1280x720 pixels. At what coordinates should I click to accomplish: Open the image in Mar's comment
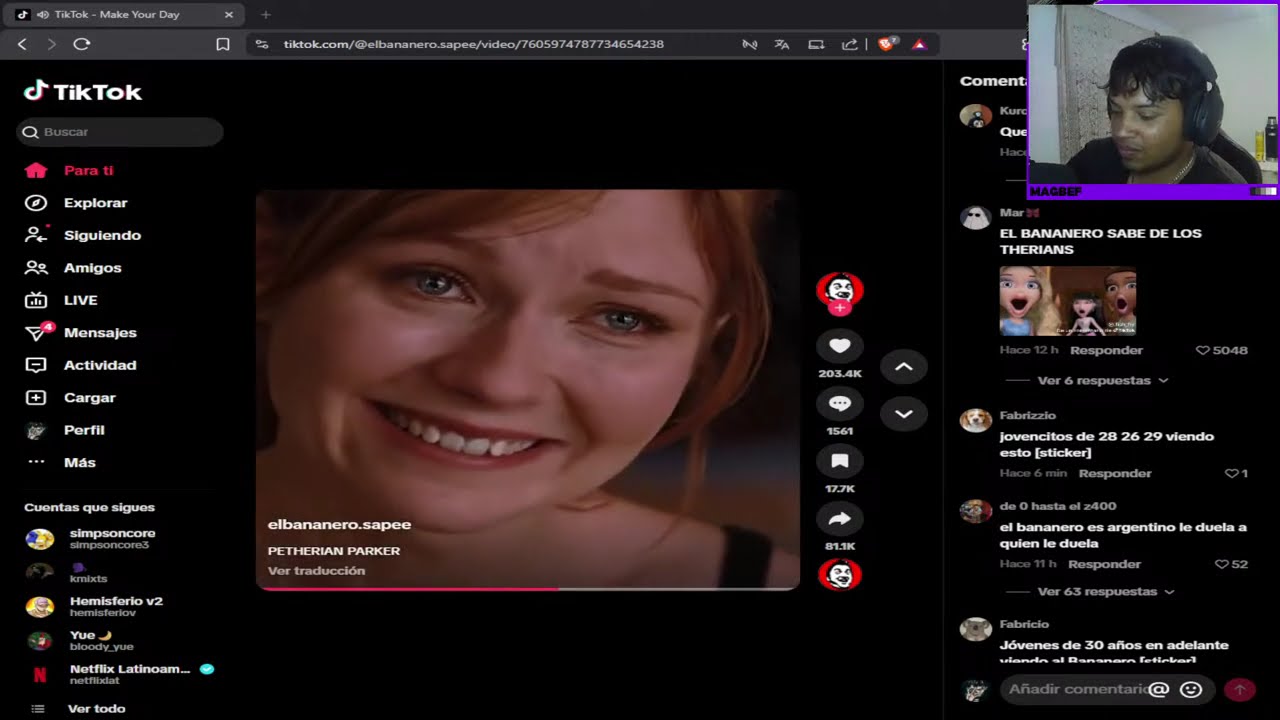point(1068,301)
